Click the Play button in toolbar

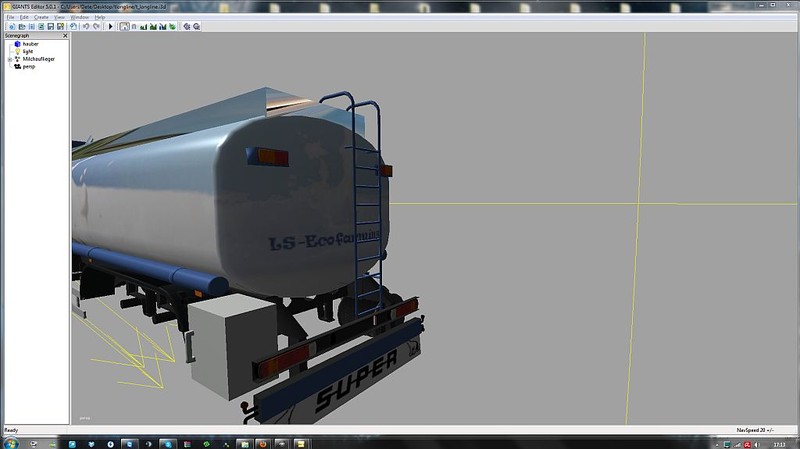tap(110, 27)
